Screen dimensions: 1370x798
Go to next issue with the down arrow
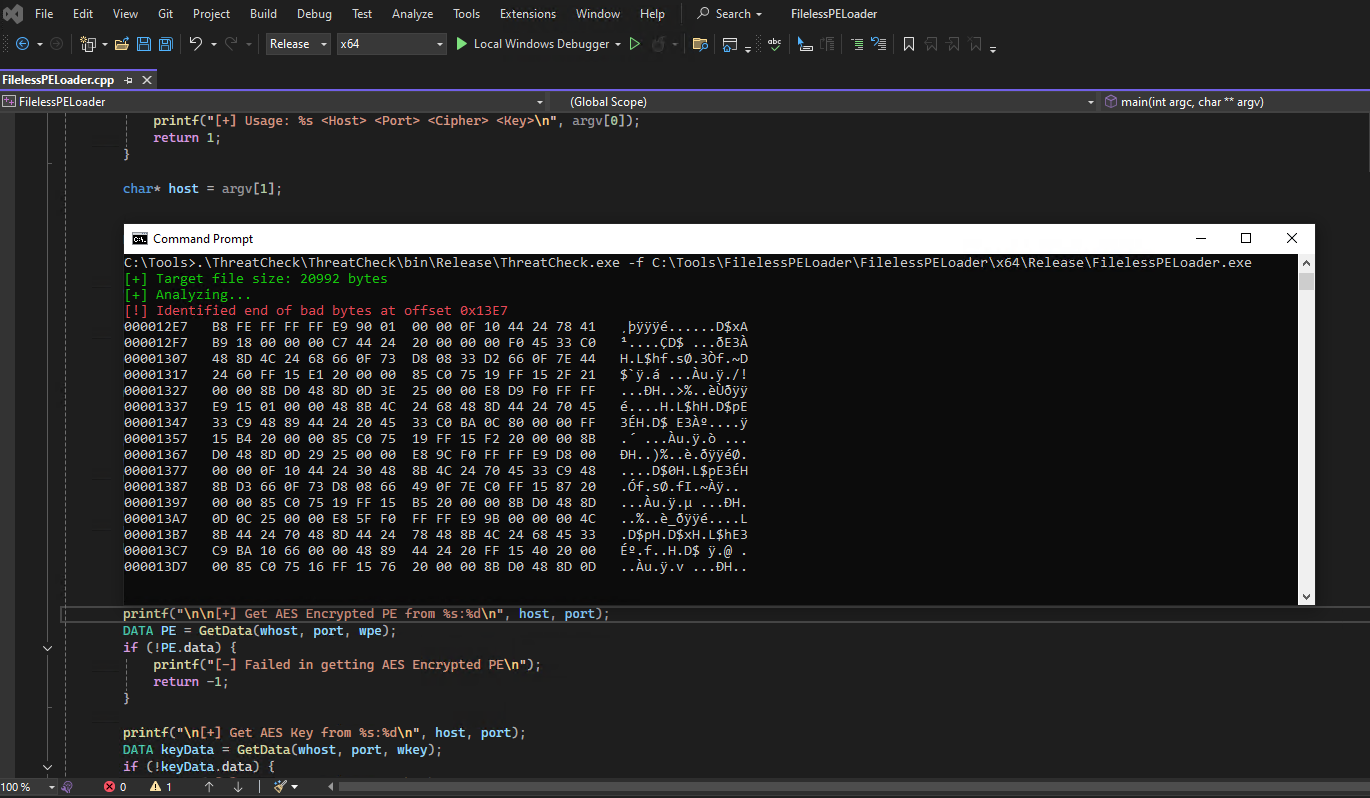pyautogui.click(x=238, y=787)
